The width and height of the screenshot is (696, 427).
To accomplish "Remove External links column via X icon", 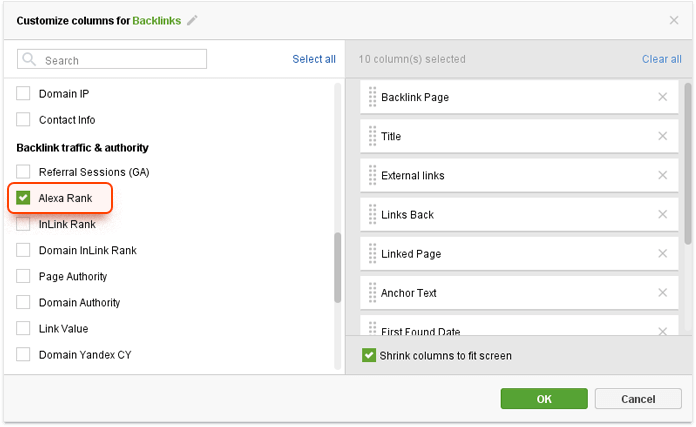I will (662, 175).
